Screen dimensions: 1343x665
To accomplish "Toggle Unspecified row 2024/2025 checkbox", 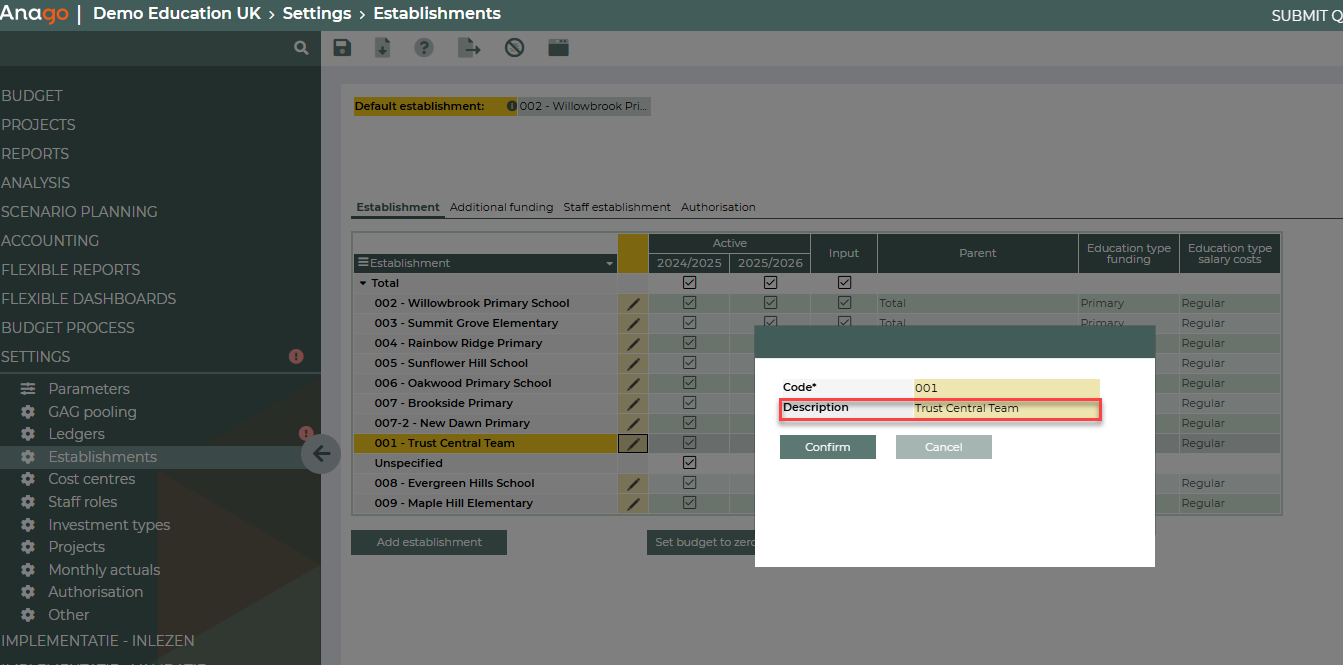I will tap(689, 463).
